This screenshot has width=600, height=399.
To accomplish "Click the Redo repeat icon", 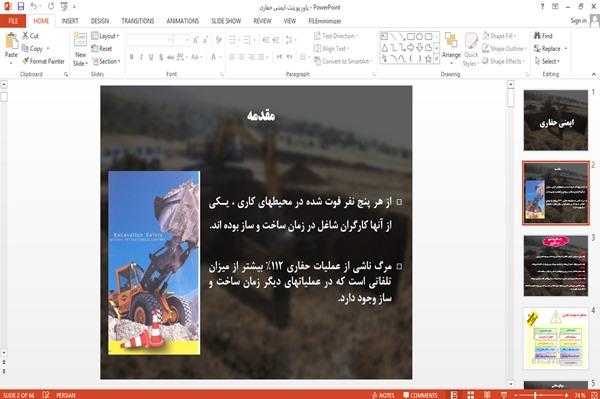I will click(51, 7).
